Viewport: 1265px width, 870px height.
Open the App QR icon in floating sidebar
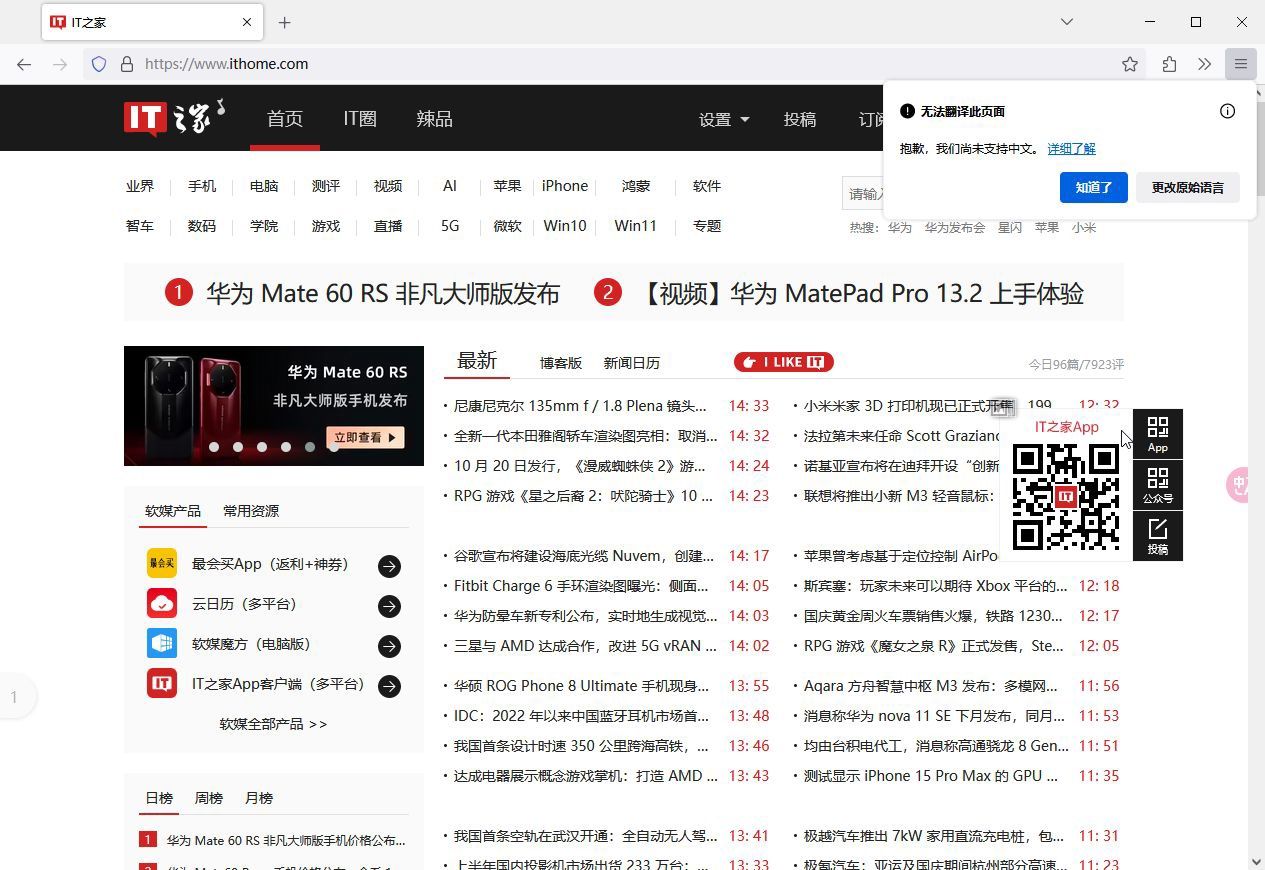(x=1158, y=434)
